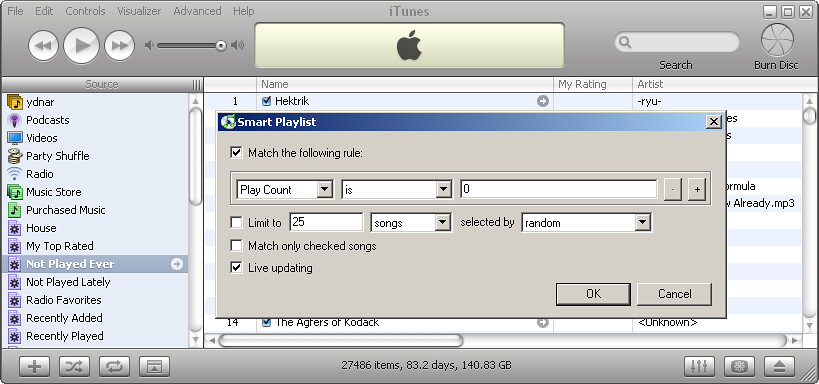This screenshot has height=384, width=819.
Task: Toggle repeat mode button
Action: pos(114,366)
